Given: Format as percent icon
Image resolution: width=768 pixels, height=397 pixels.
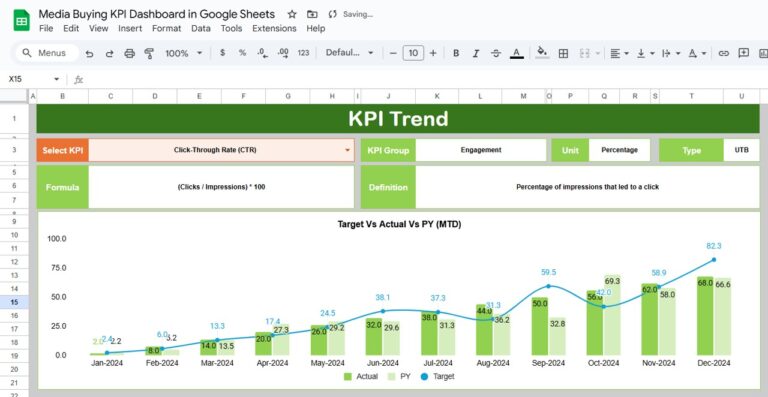Looking at the screenshot, I should [x=242, y=53].
